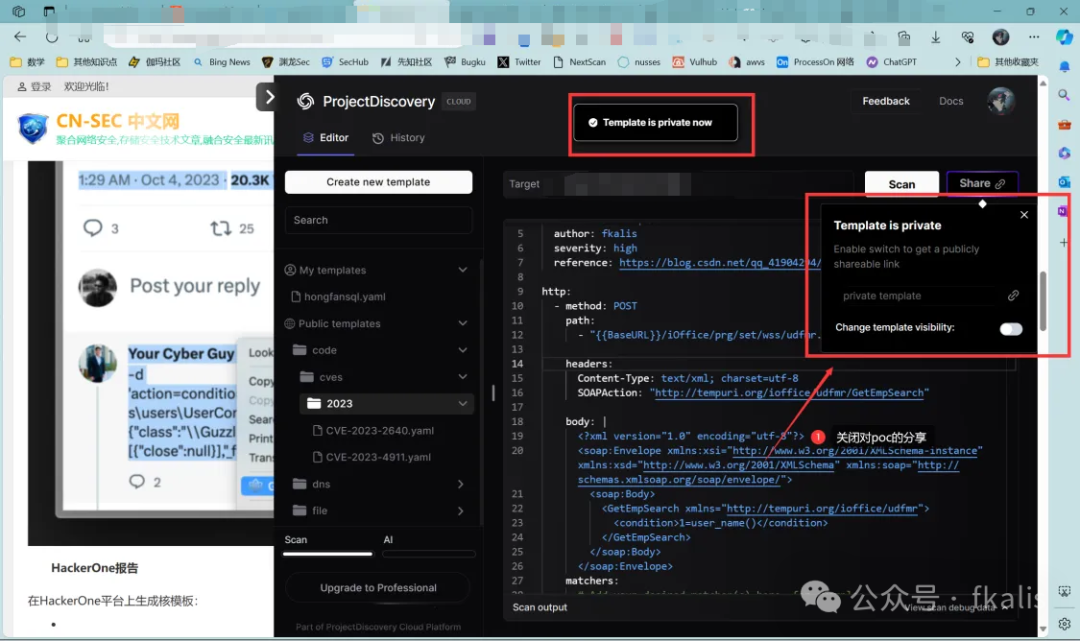Open the Twitter bookmark
Viewport: 1080px width, 641px height.
[519, 62]
